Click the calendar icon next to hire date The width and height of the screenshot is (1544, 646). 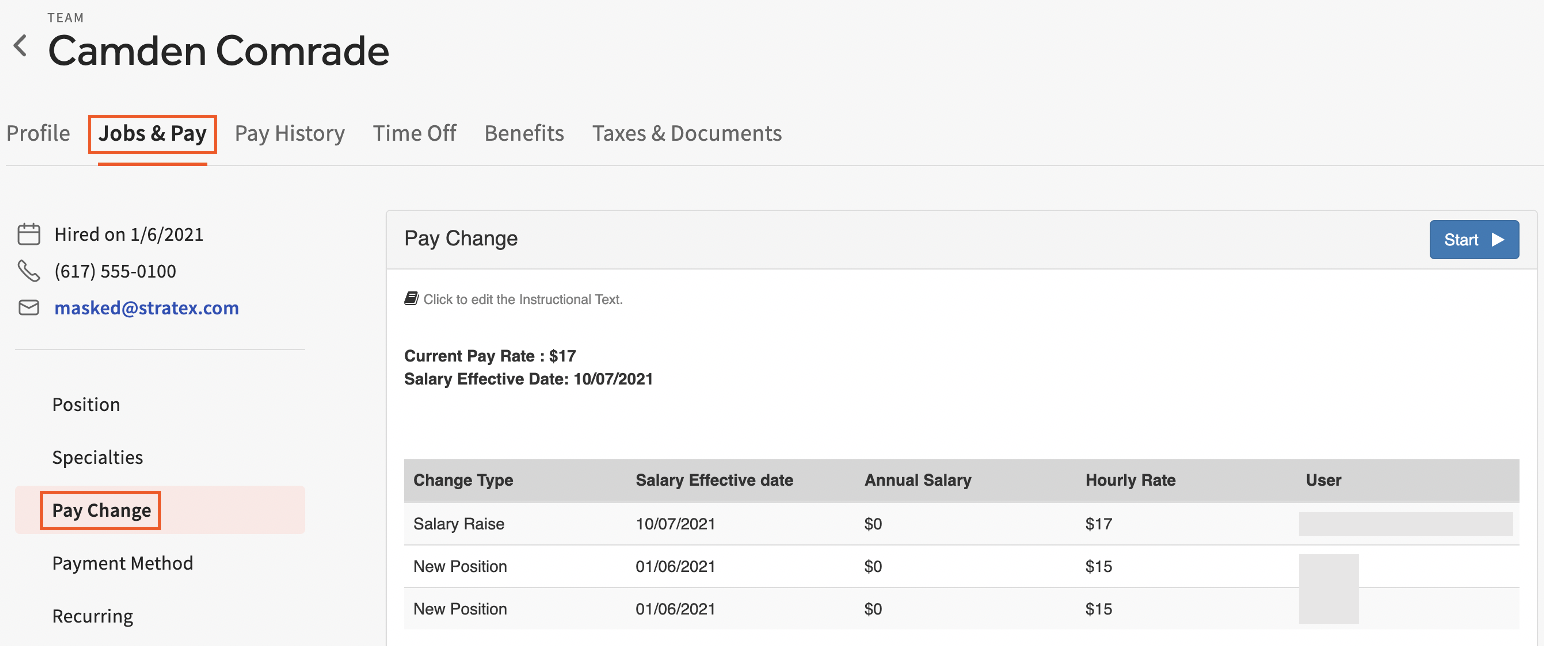click(x=28, y=233)
